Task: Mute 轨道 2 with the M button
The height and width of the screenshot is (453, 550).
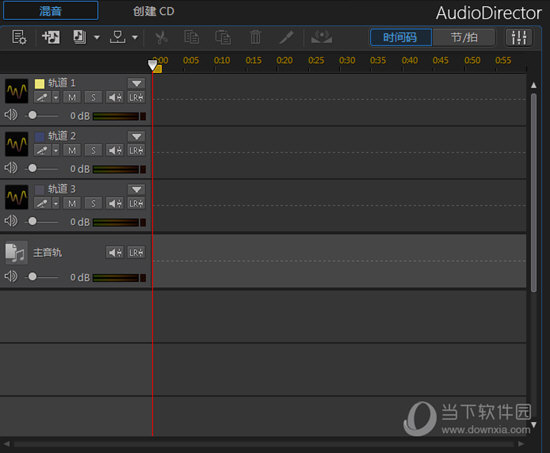Action: click(72, 150)
